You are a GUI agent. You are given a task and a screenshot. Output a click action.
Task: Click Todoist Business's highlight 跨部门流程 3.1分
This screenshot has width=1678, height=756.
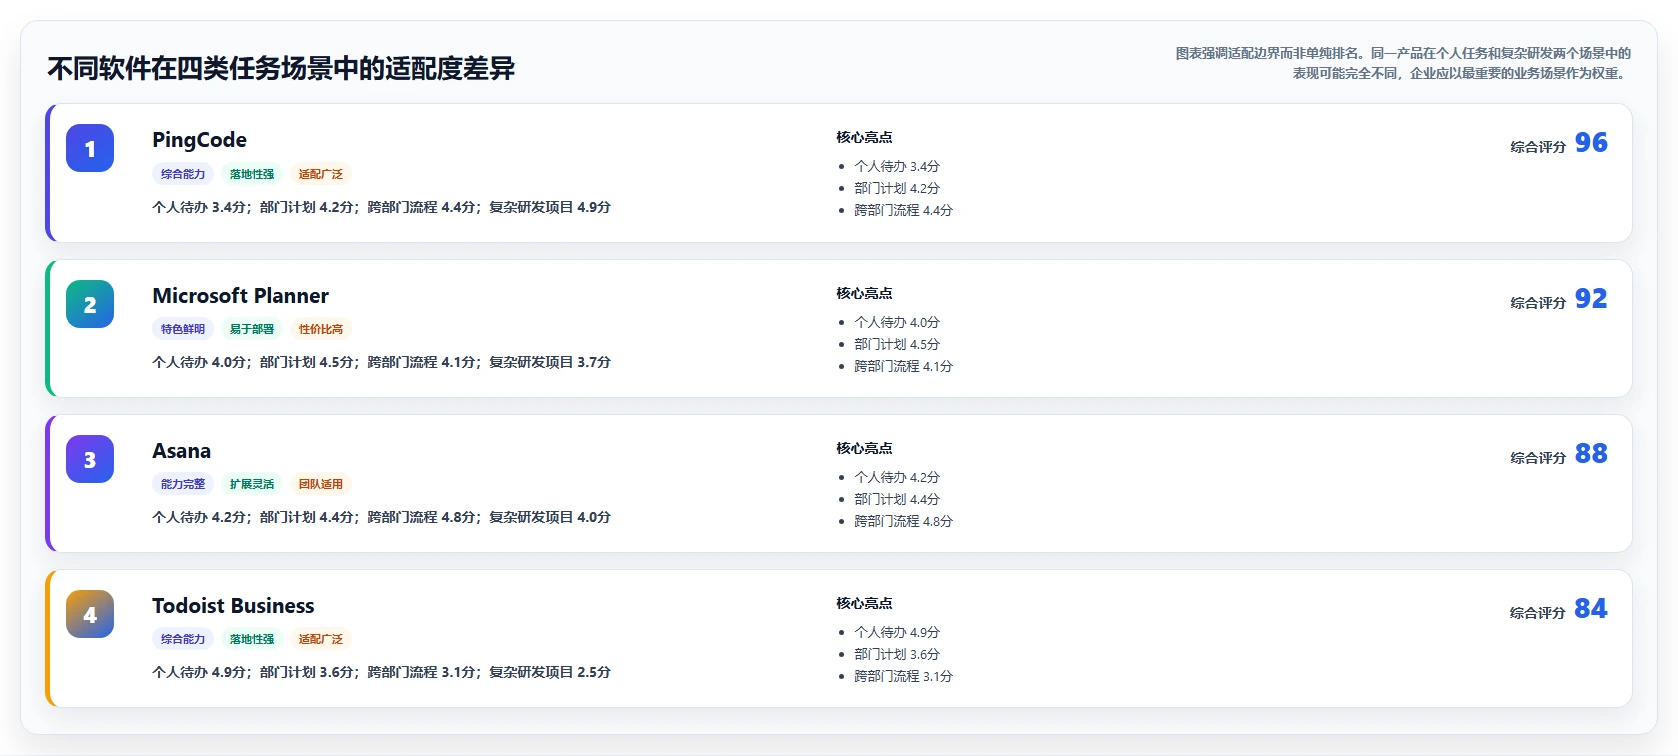coord(903,676)
